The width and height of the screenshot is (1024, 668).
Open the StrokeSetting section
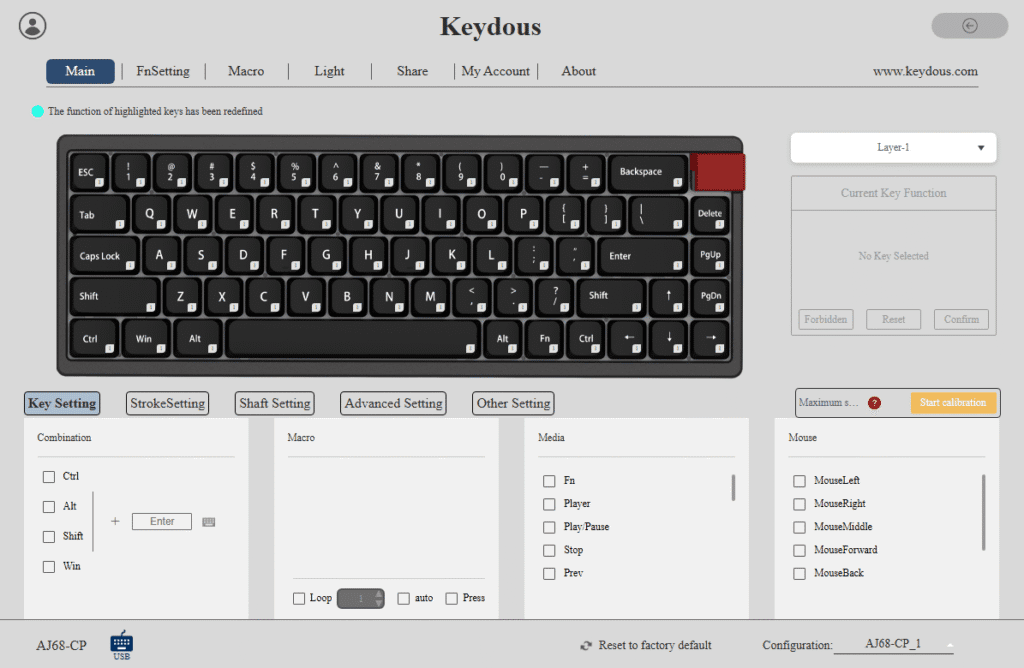(168, 404)
